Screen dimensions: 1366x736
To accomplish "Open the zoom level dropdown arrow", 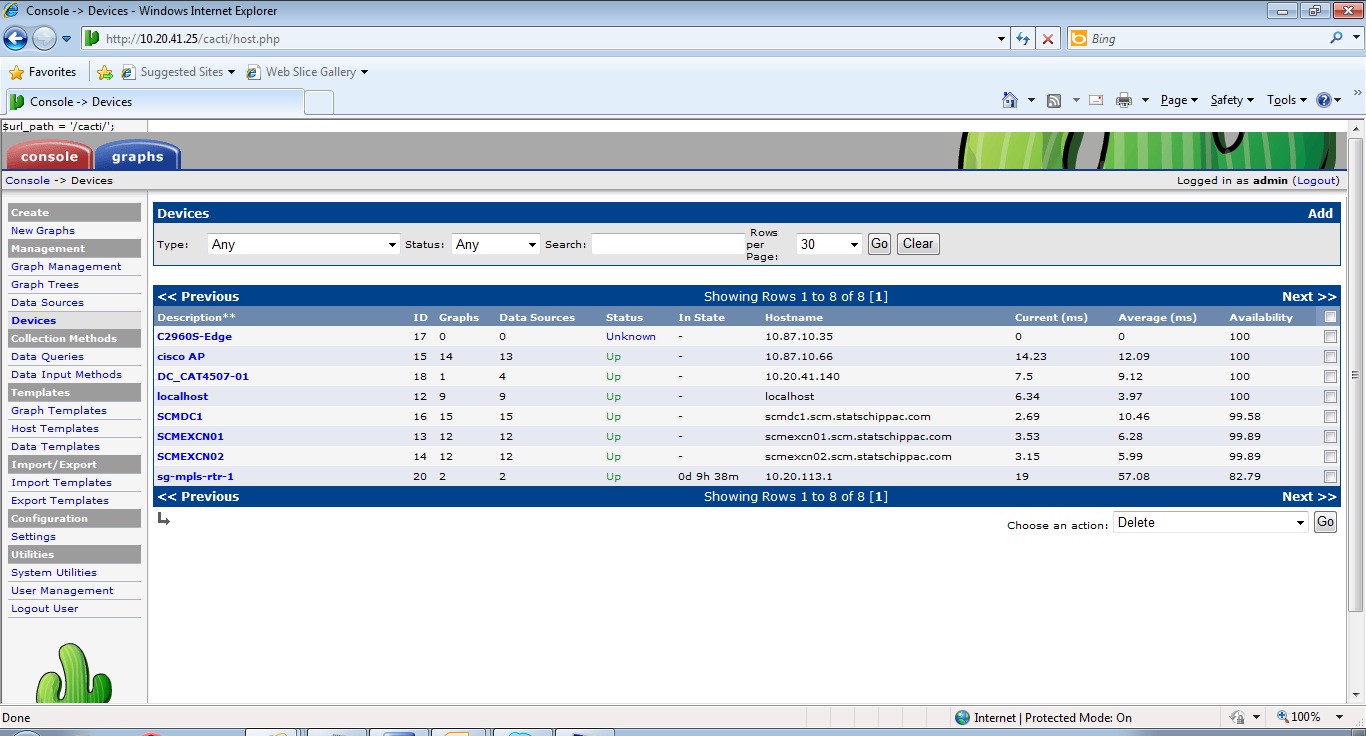I will (x=1341, y=717).
